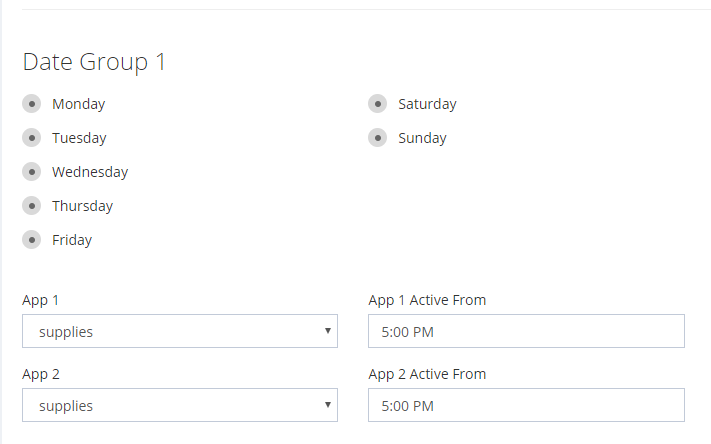Click the Sunday label text
Screen dimensions: 711x444
(x=422, y=138)
